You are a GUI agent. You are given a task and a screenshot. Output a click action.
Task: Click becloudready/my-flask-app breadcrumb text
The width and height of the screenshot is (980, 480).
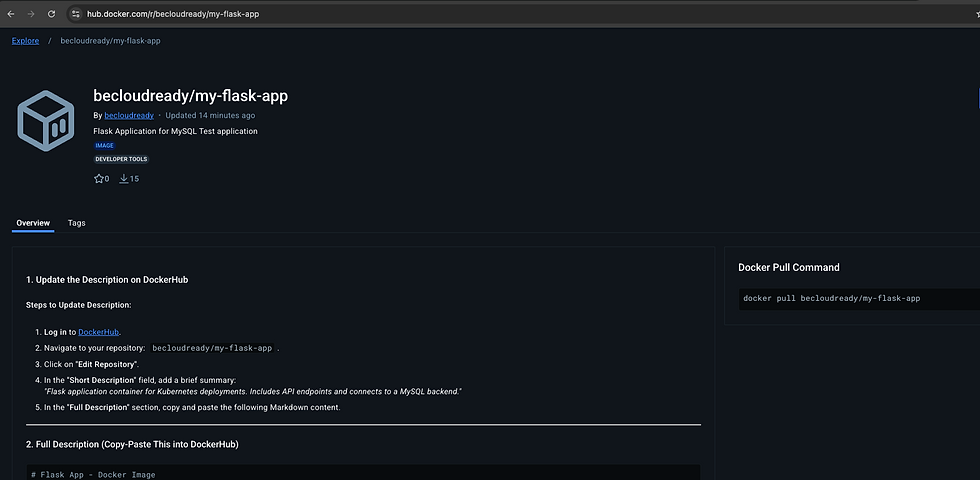(x=111, y=41)
